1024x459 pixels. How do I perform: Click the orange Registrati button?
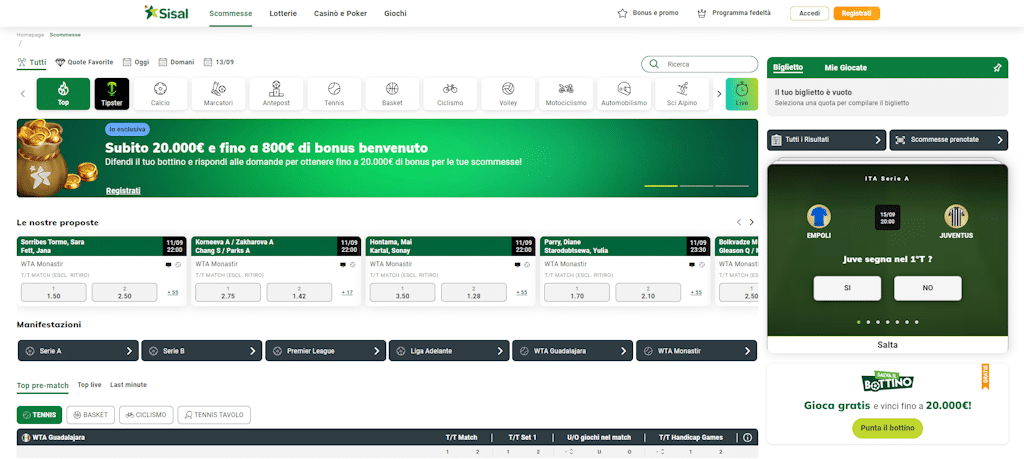coord(856,13)
